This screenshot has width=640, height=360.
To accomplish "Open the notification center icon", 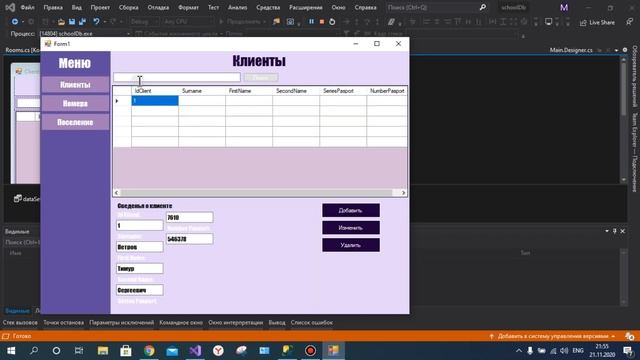I will (628, 351).
